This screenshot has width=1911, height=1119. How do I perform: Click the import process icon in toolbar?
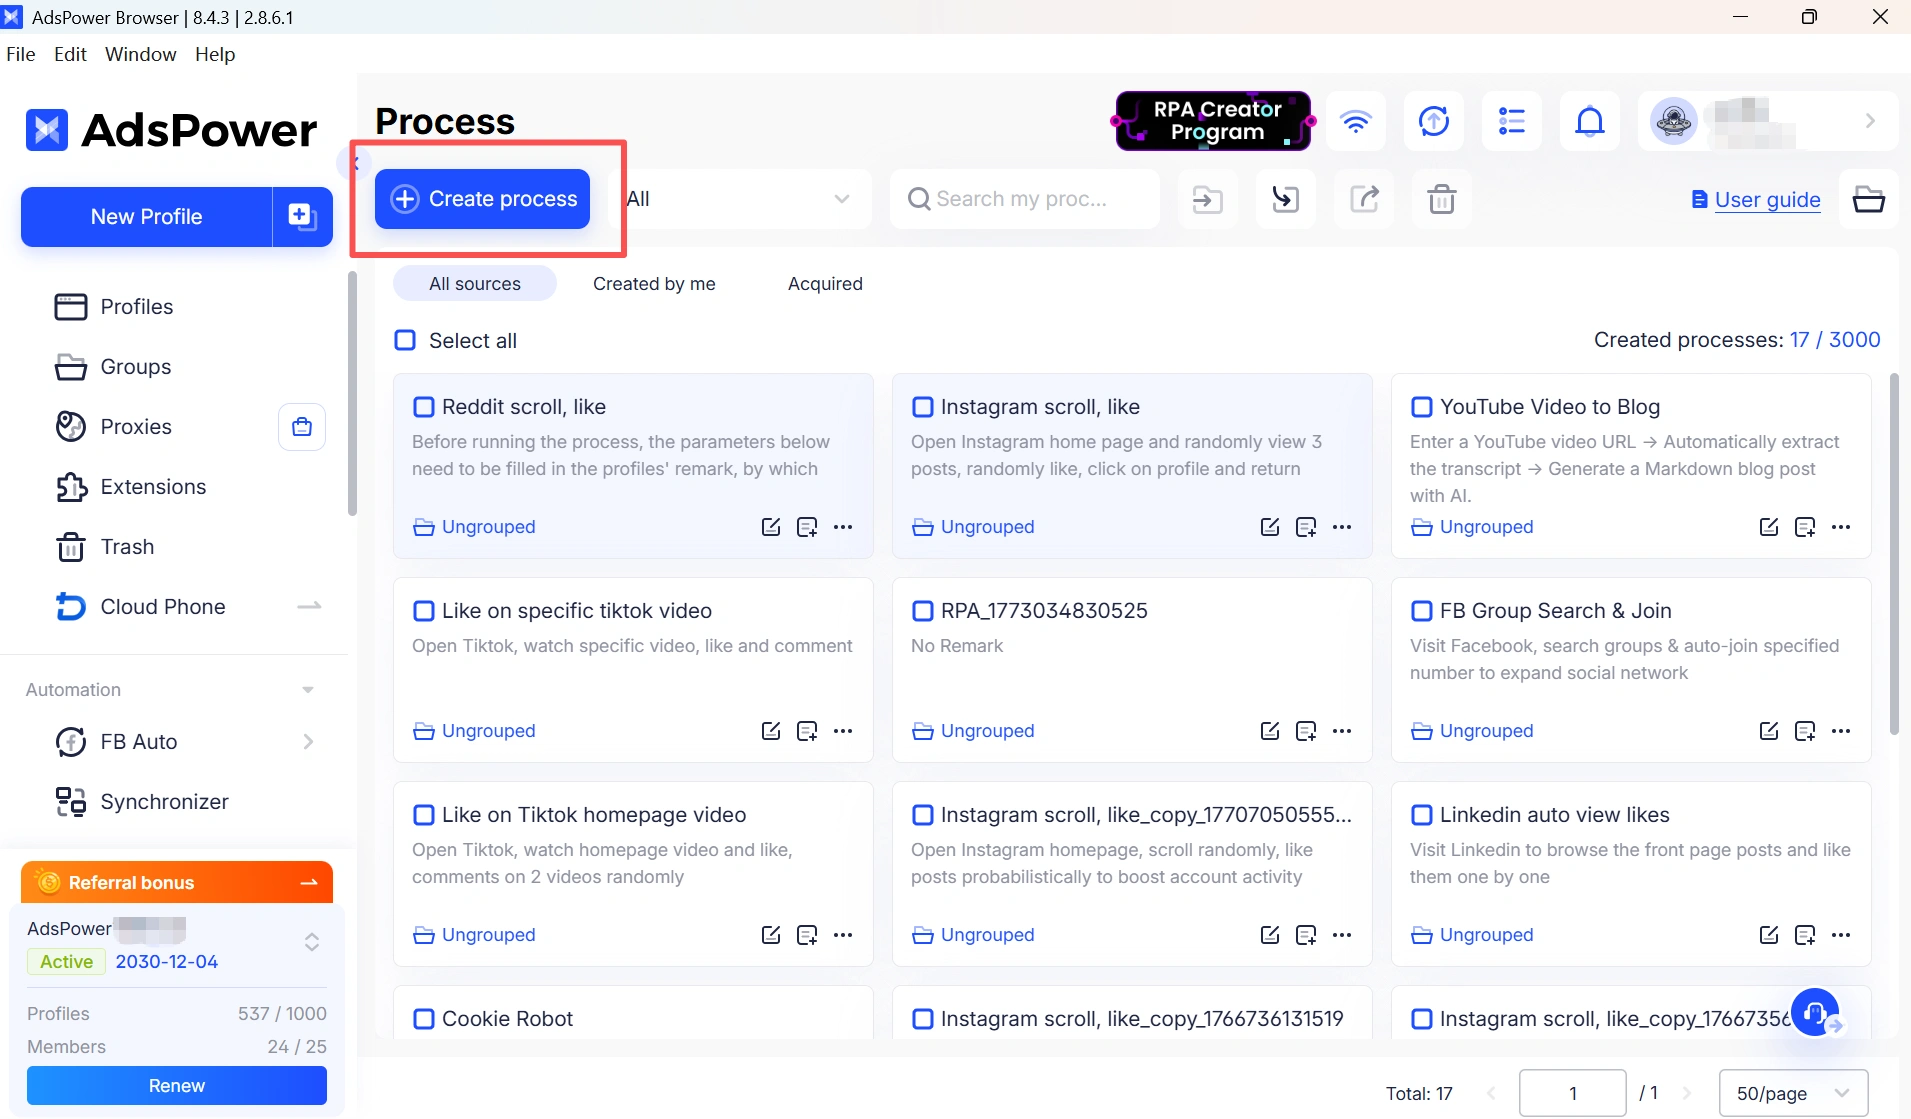coord(1207,199)
